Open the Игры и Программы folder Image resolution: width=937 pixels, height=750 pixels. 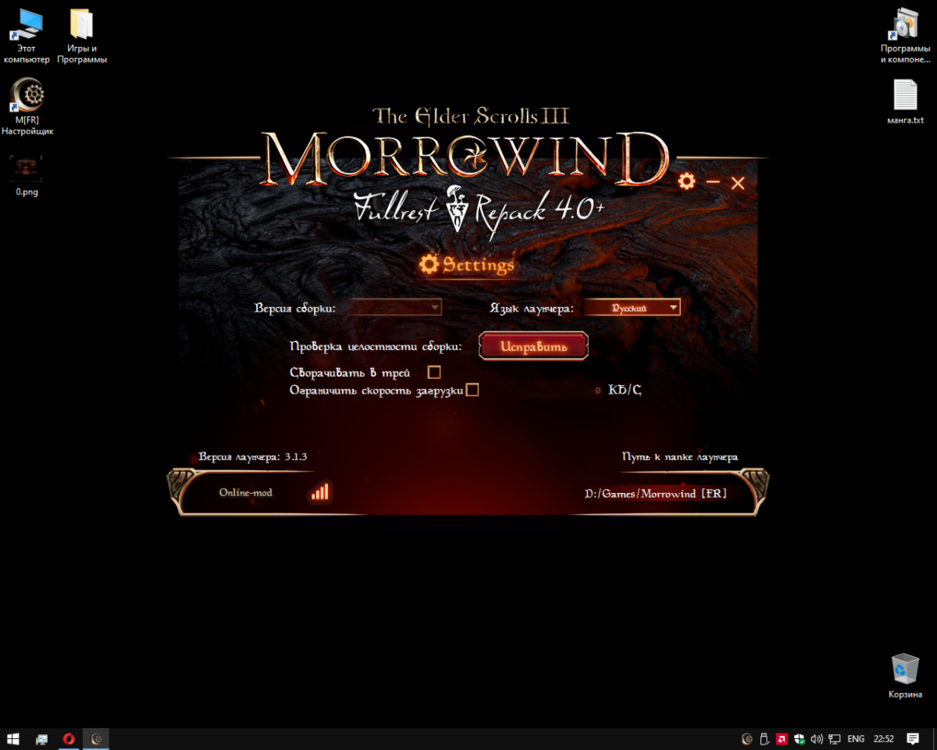(x=81, y=24)
